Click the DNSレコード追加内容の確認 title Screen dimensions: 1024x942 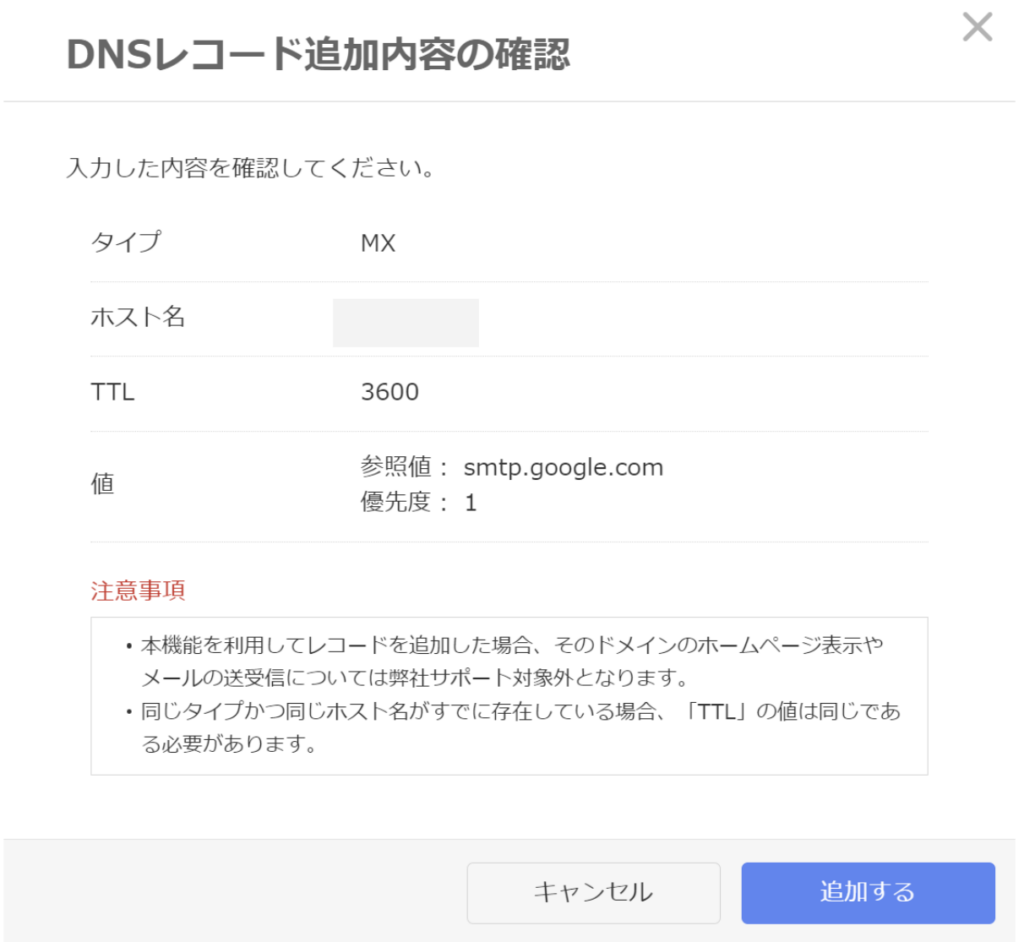point(318,55)
